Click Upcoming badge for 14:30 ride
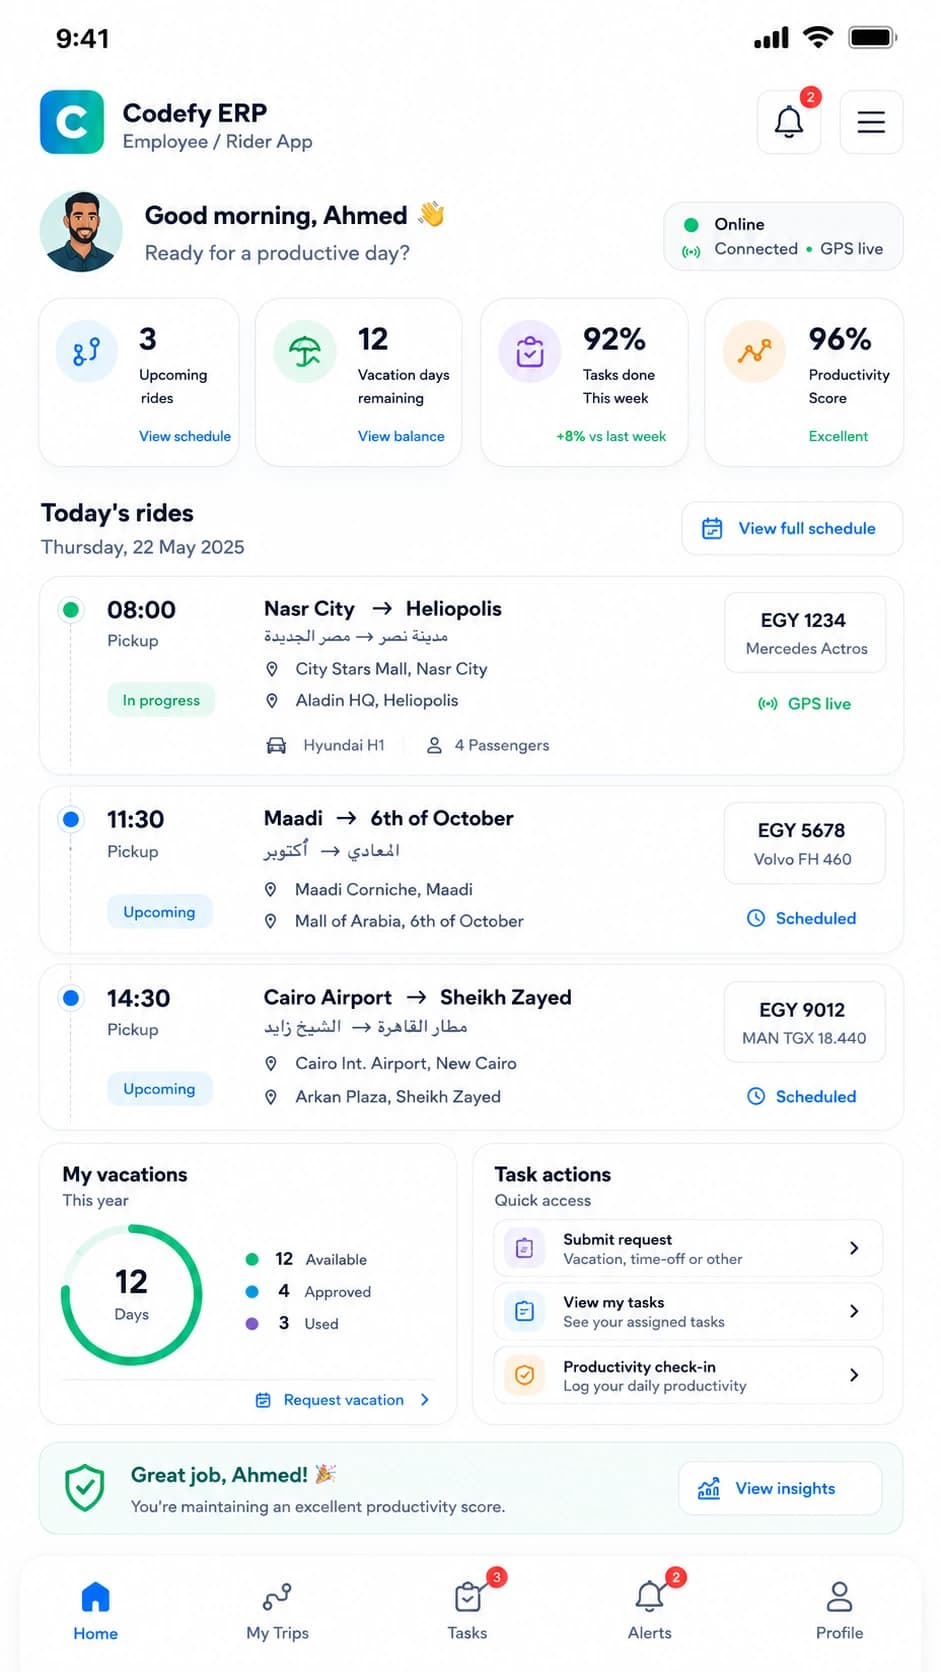This screenshot has width=941, height=1672. [x=159, y=1089]
